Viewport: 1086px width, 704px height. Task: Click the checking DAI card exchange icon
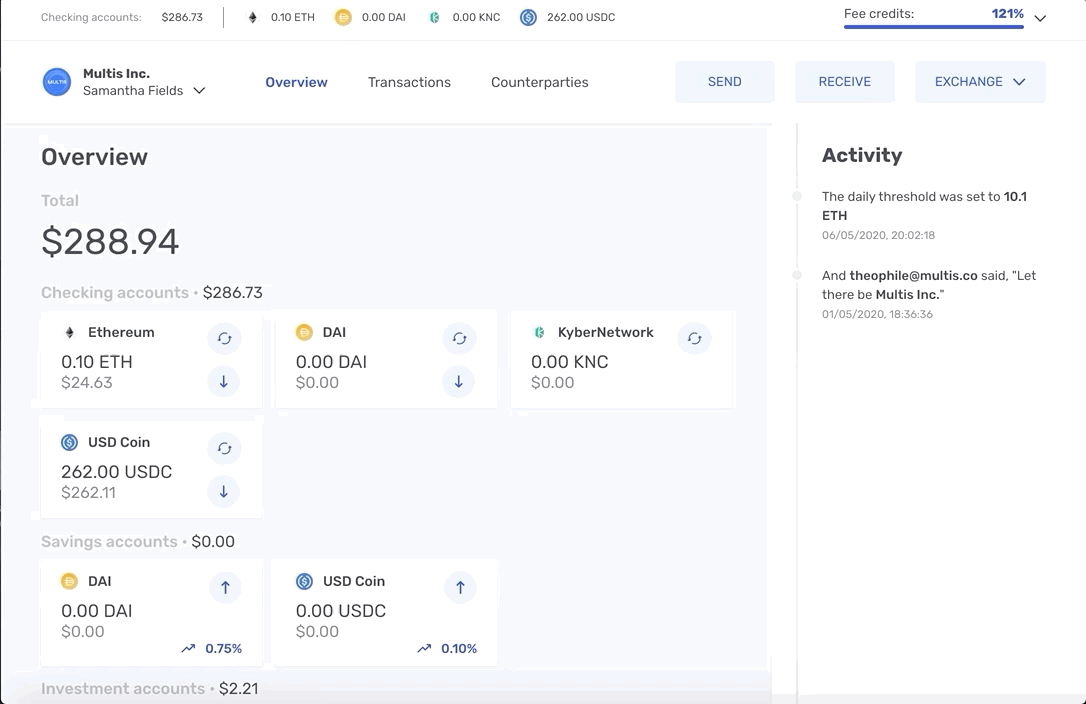coord(459,339)
